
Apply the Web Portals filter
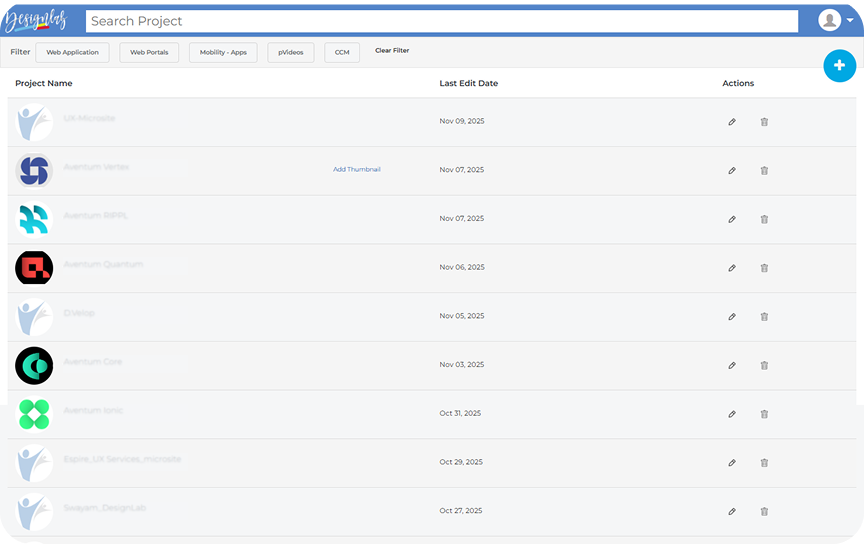click(x=149, y=52)
